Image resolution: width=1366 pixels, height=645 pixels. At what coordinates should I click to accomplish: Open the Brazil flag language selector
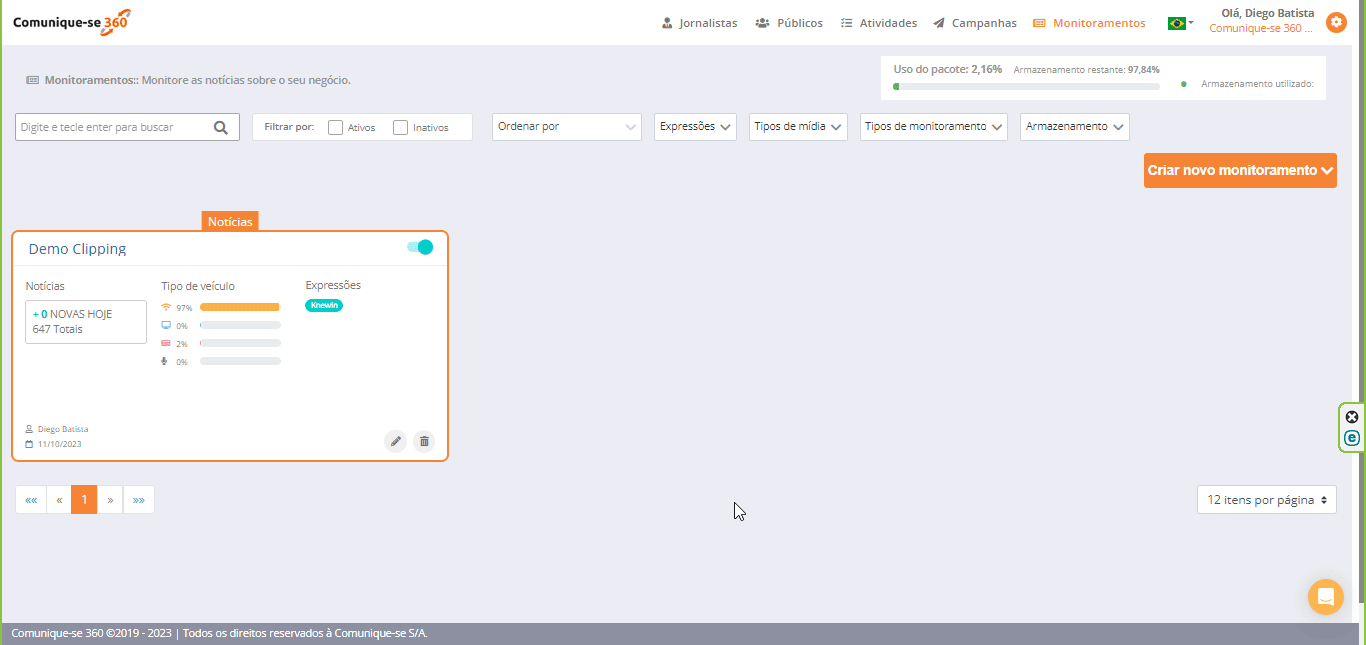coord(1180,23)
